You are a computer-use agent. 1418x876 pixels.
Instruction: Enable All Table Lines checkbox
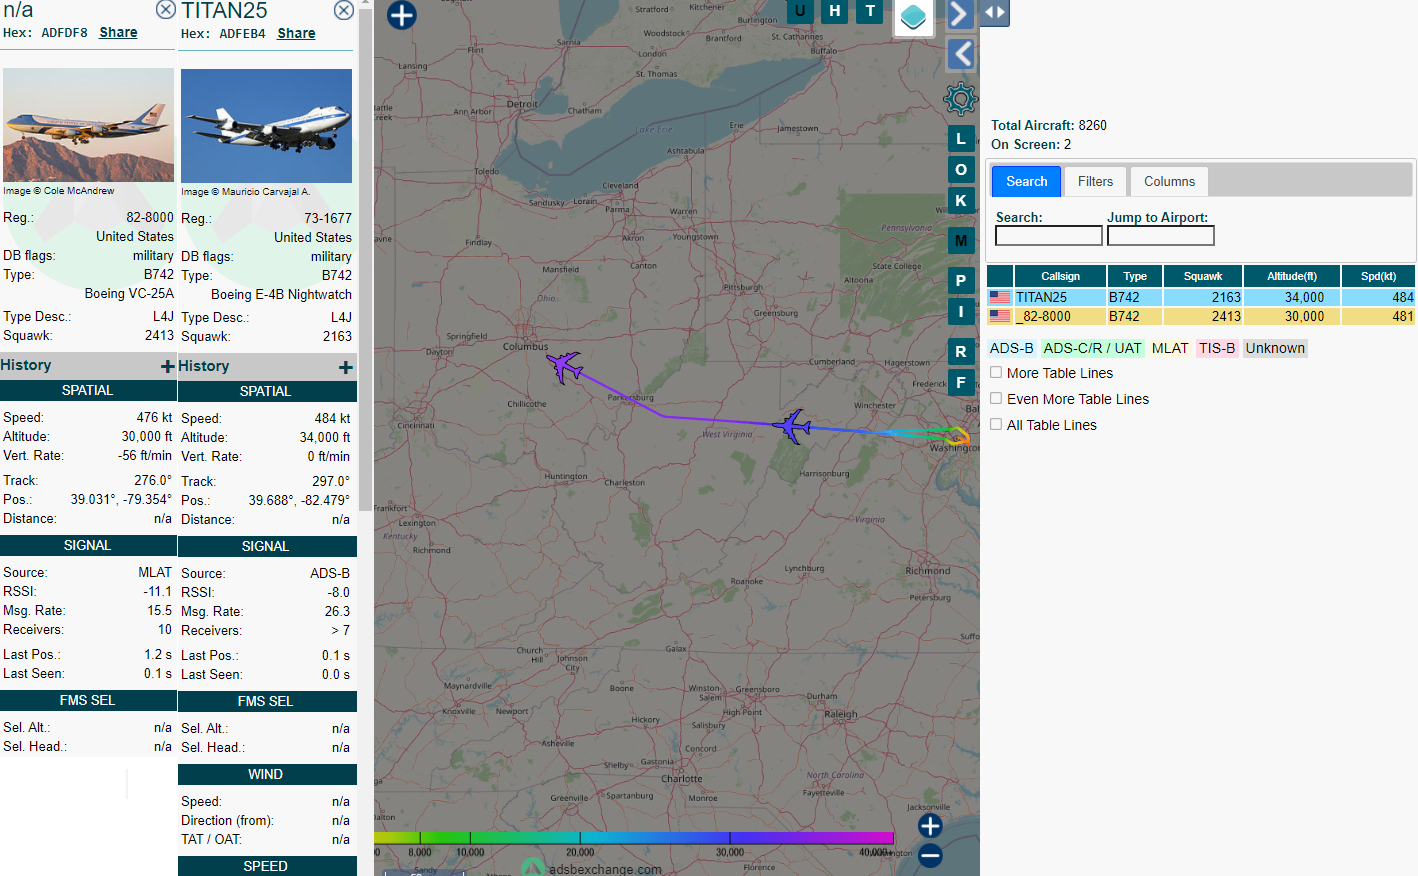point(996,424)
